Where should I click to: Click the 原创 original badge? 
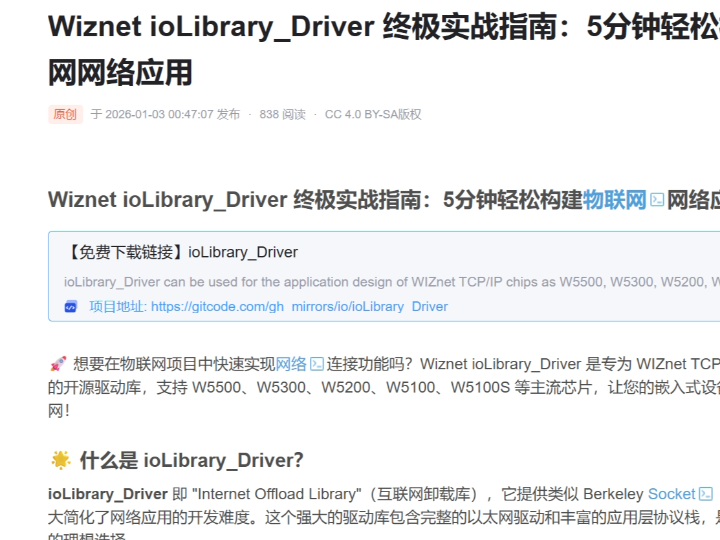click(x=65, y=114)
